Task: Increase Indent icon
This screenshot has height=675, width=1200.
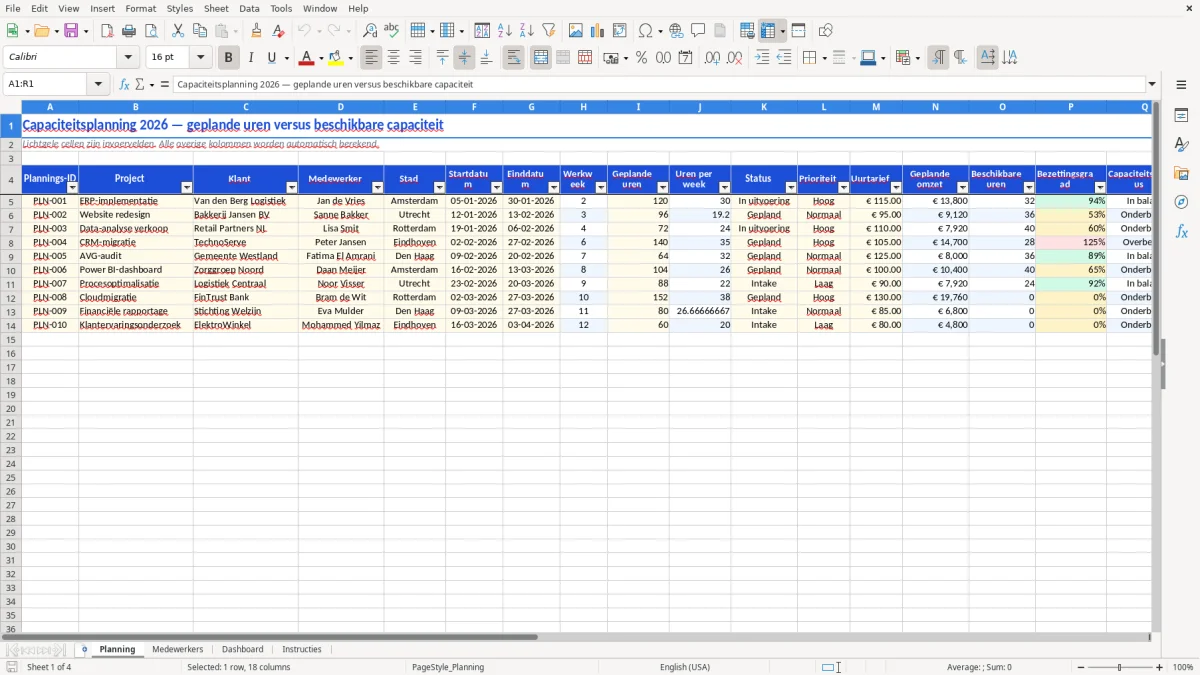Action: click(762, 58)
